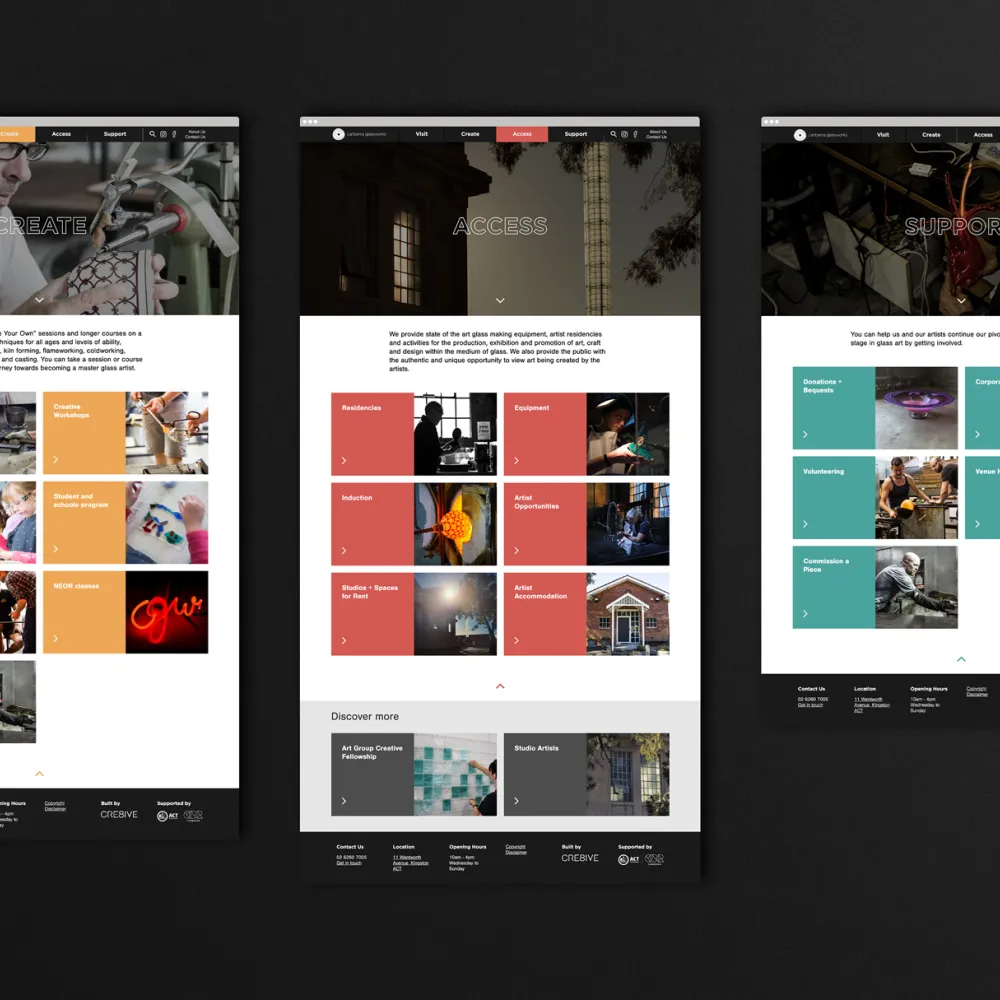1000x1000 pixels.
Task: Open the Copyright link in the Create page footer
Action: (x=55, y=804)
